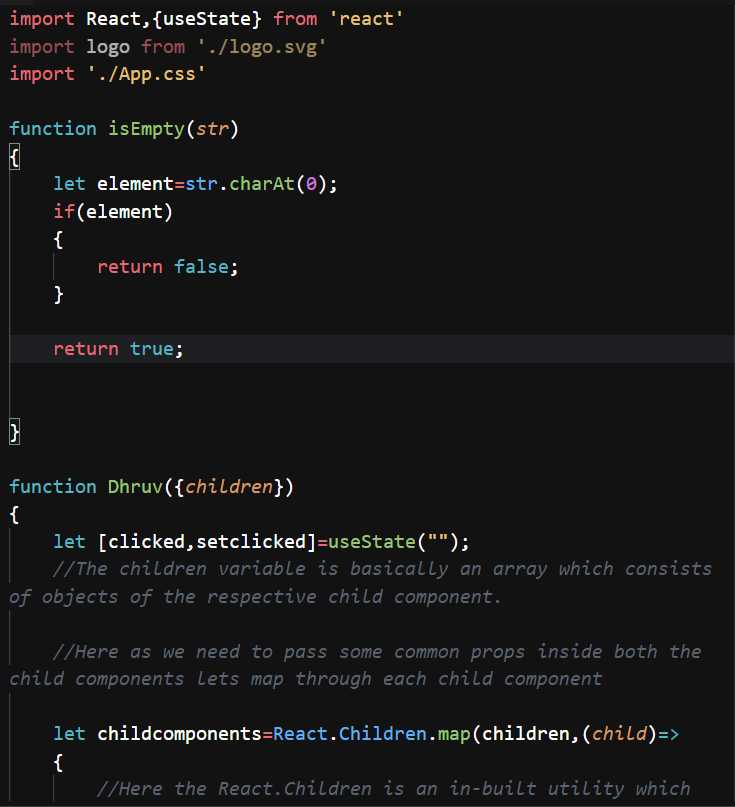Click charAt method call
The height and width of the screenshot is (807, 735).
(x=261, y=184)
